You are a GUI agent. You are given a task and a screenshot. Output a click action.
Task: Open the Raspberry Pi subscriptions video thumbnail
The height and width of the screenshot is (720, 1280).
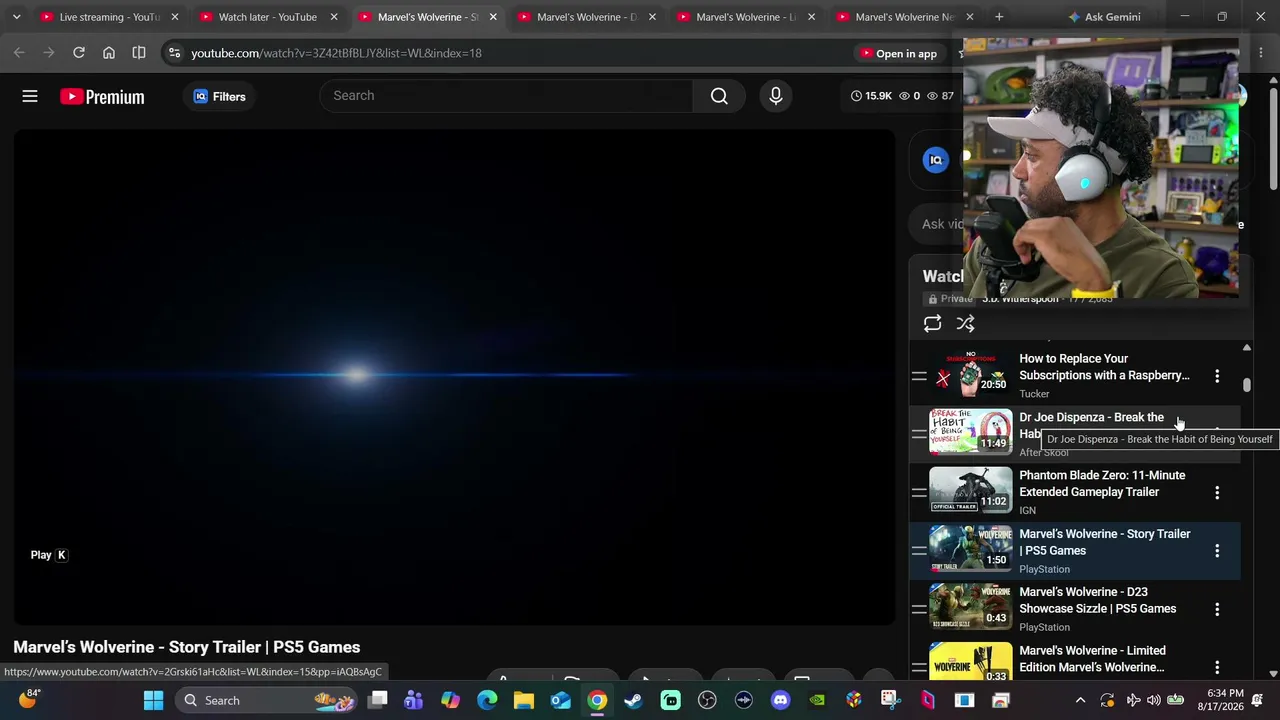coord(970,373)
